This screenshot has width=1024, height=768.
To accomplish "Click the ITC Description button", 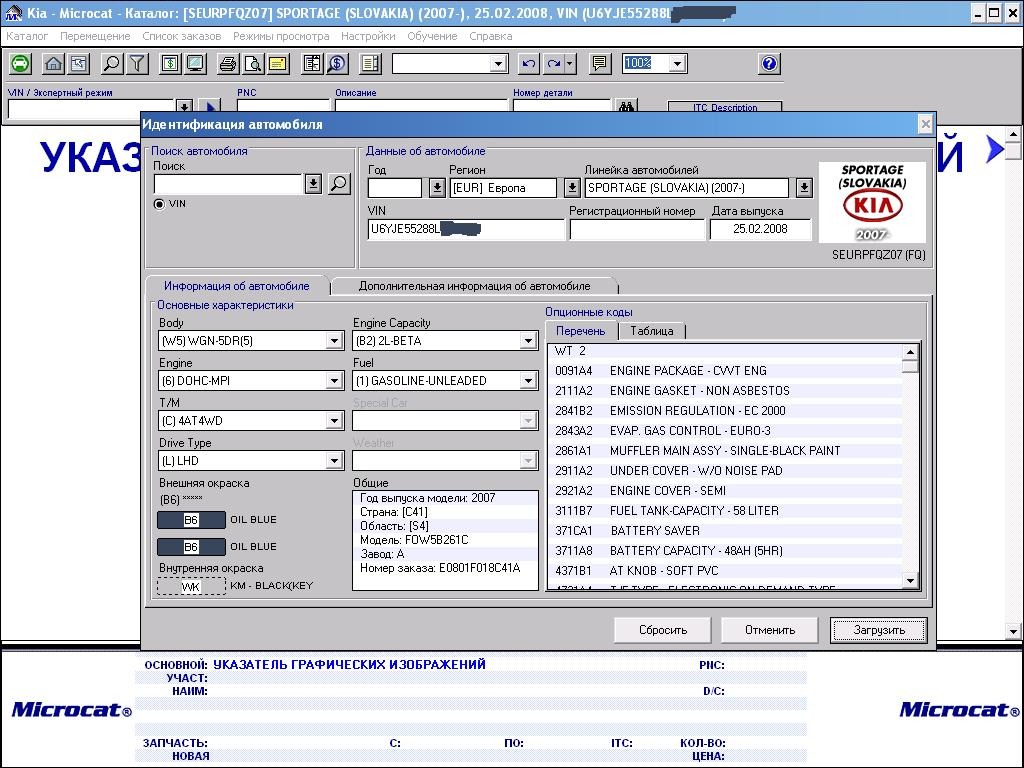I will (725, 107).
